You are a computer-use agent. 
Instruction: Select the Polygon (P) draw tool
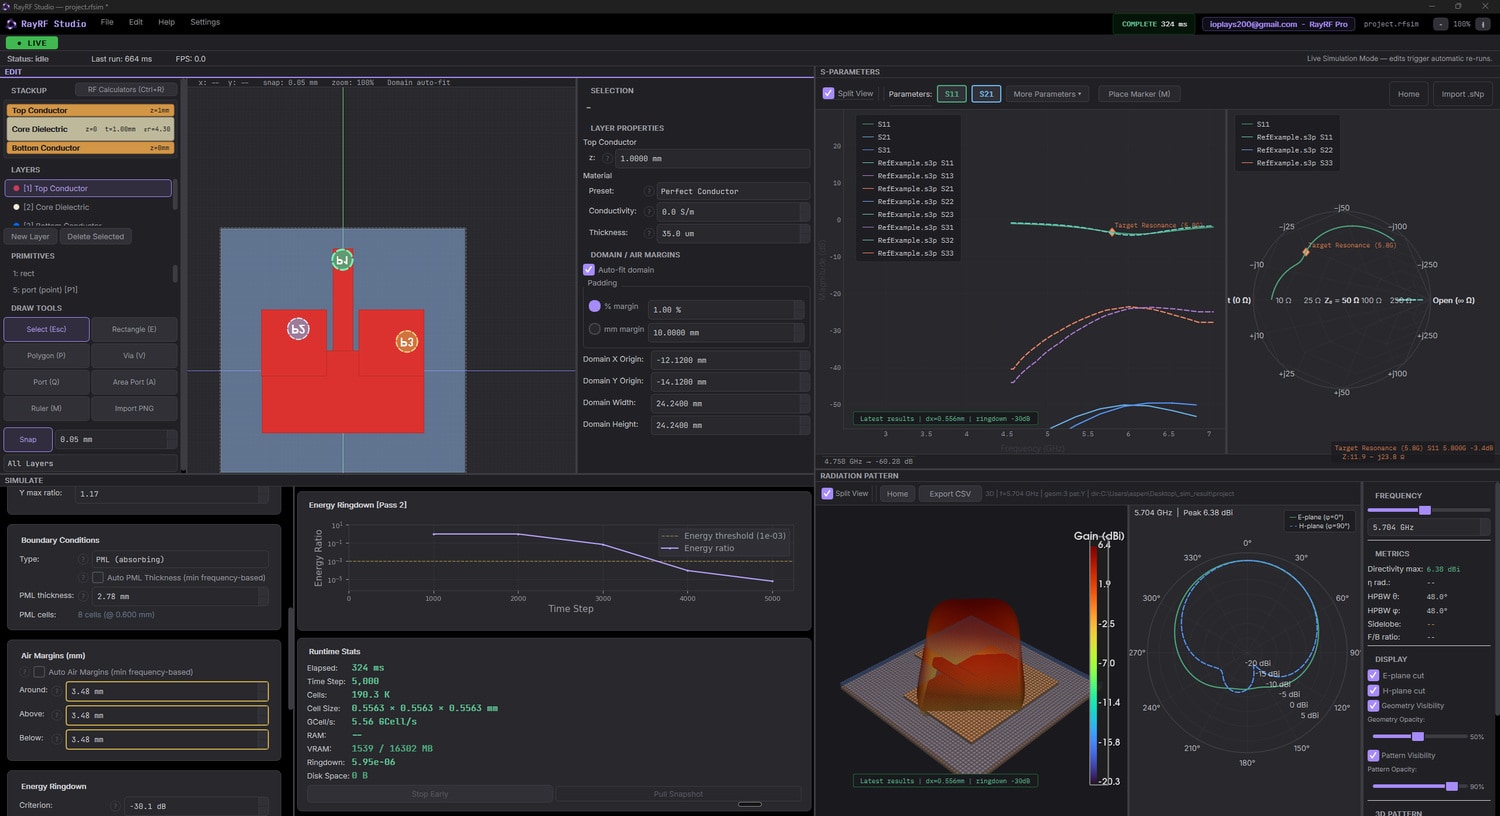[46, 355]
